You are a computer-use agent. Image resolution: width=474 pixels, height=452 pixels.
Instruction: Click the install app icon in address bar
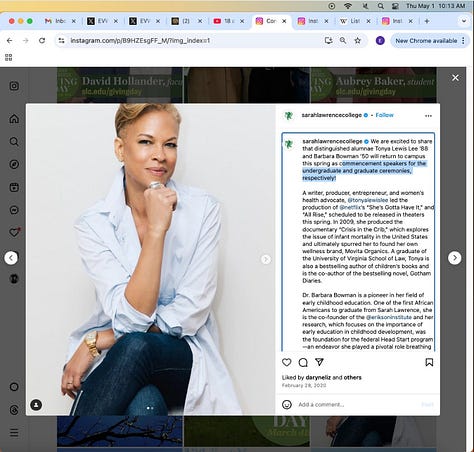(328, 41)
